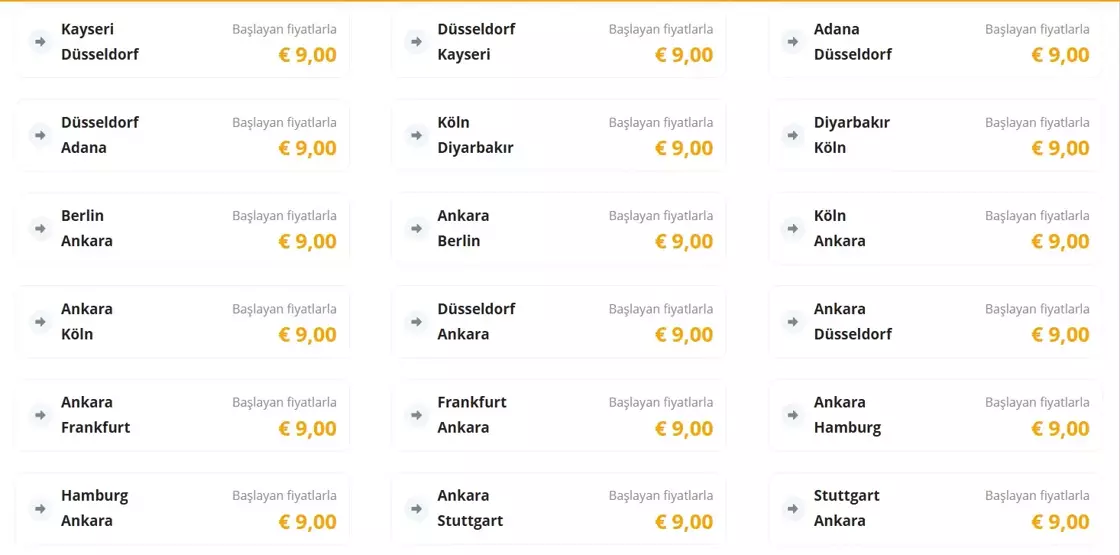Click arrow icon for Diyarbakır to Köln route
Viewport: 1120px width, 555px height.
[793, 135]
